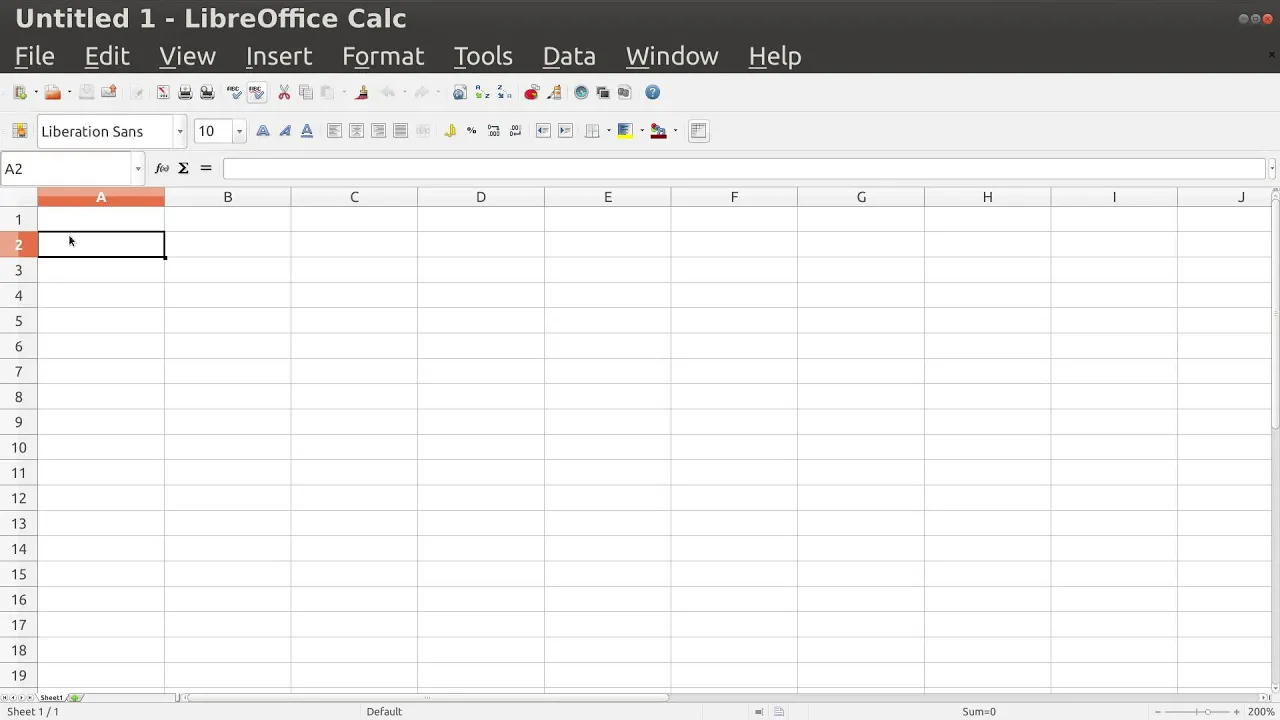Apply Justified alignment

click(x=400, y=131)
